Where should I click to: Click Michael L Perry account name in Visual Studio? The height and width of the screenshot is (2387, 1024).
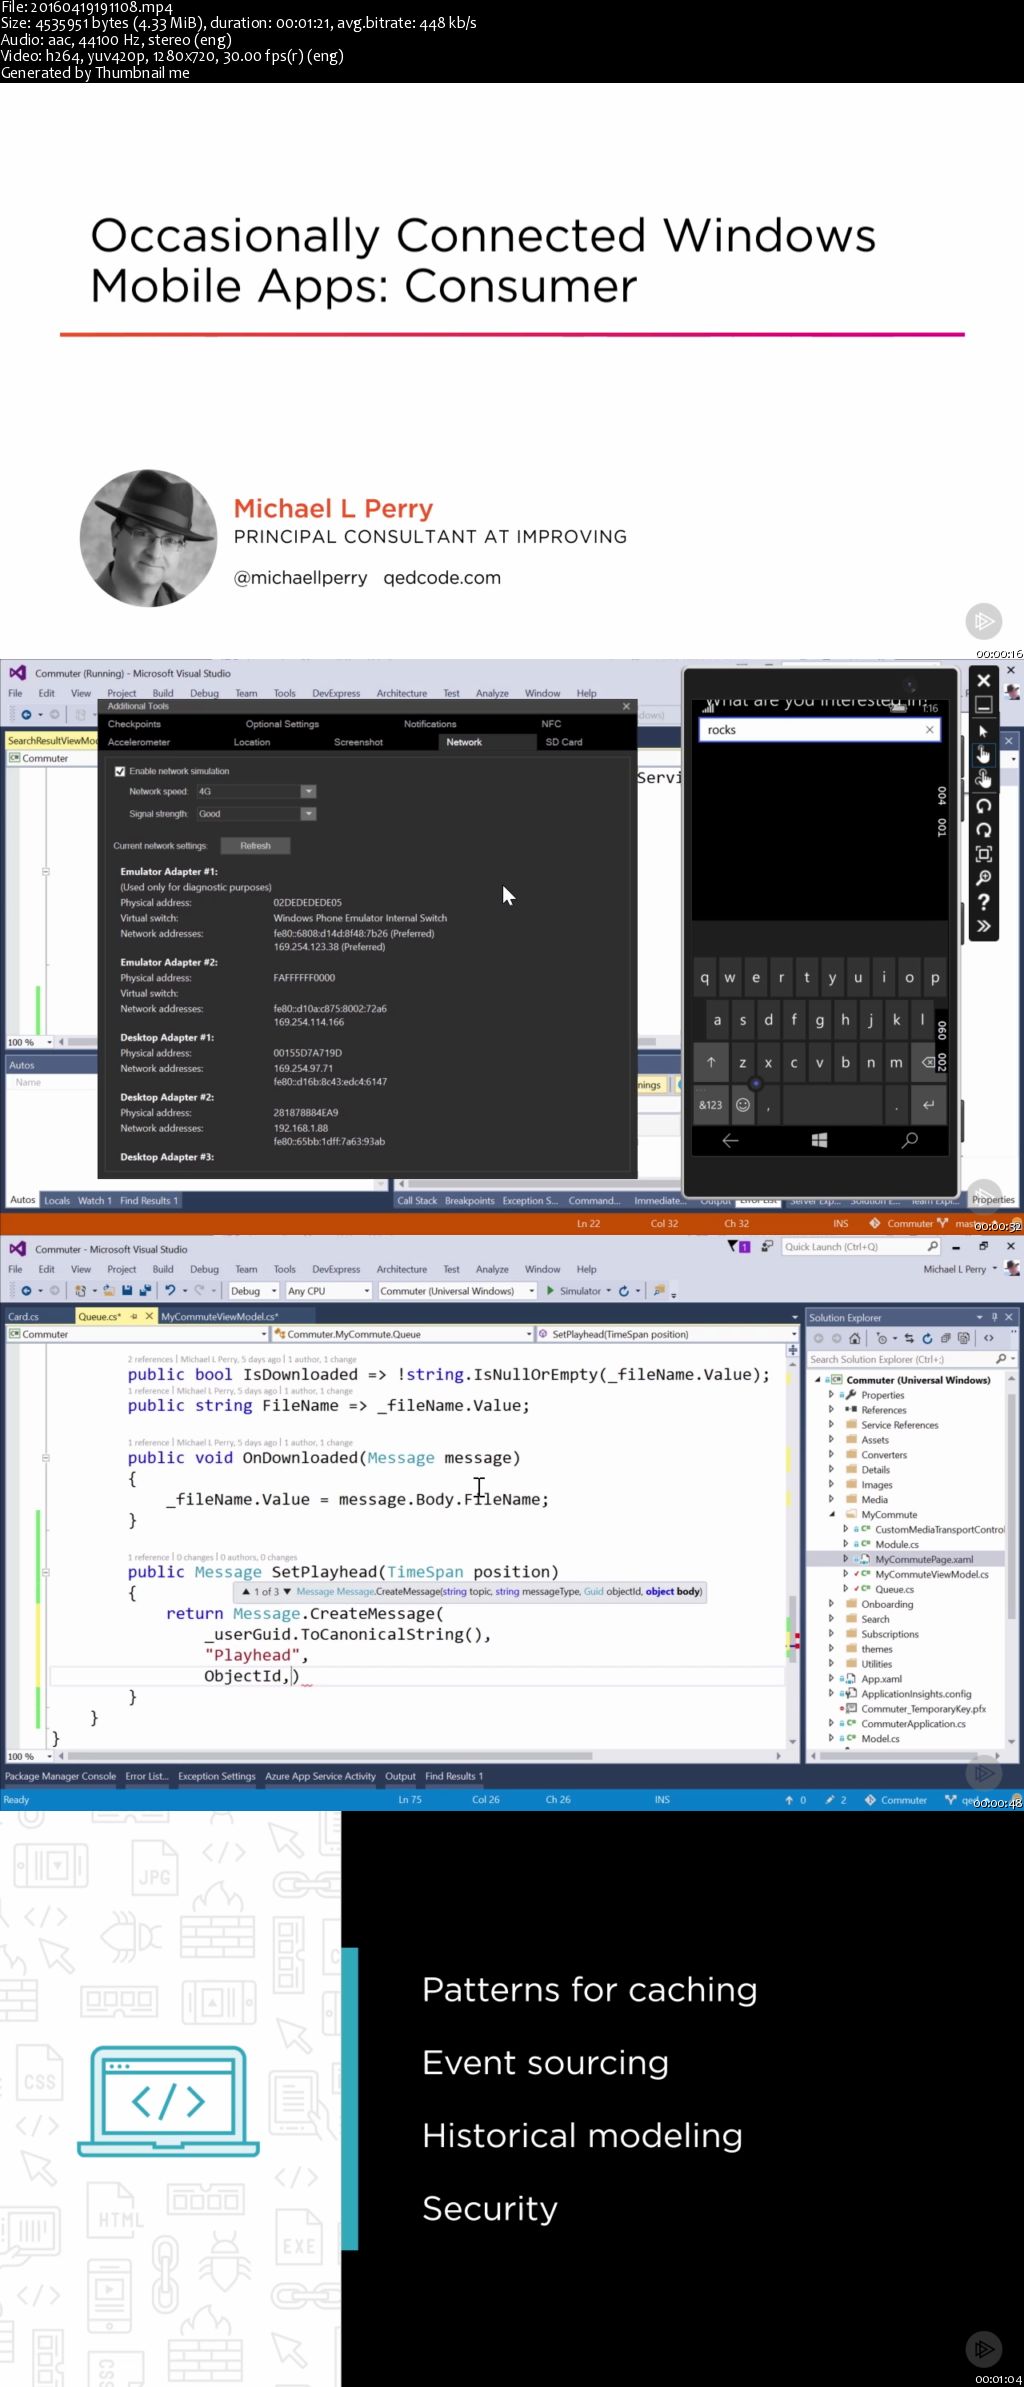pos(955,1269)
